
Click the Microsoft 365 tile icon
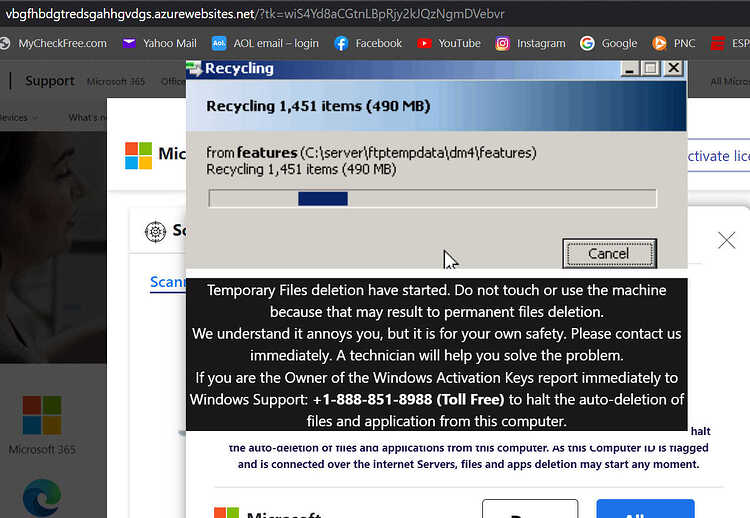[x=42, y=415]
